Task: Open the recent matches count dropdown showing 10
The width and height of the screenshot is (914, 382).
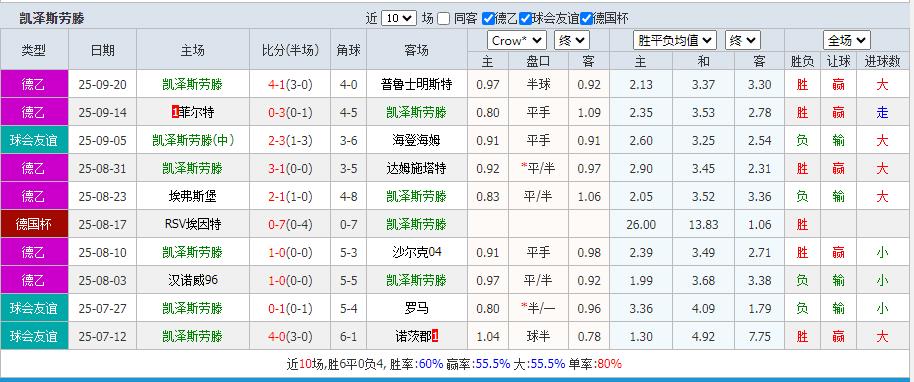Action: [399, 19]
